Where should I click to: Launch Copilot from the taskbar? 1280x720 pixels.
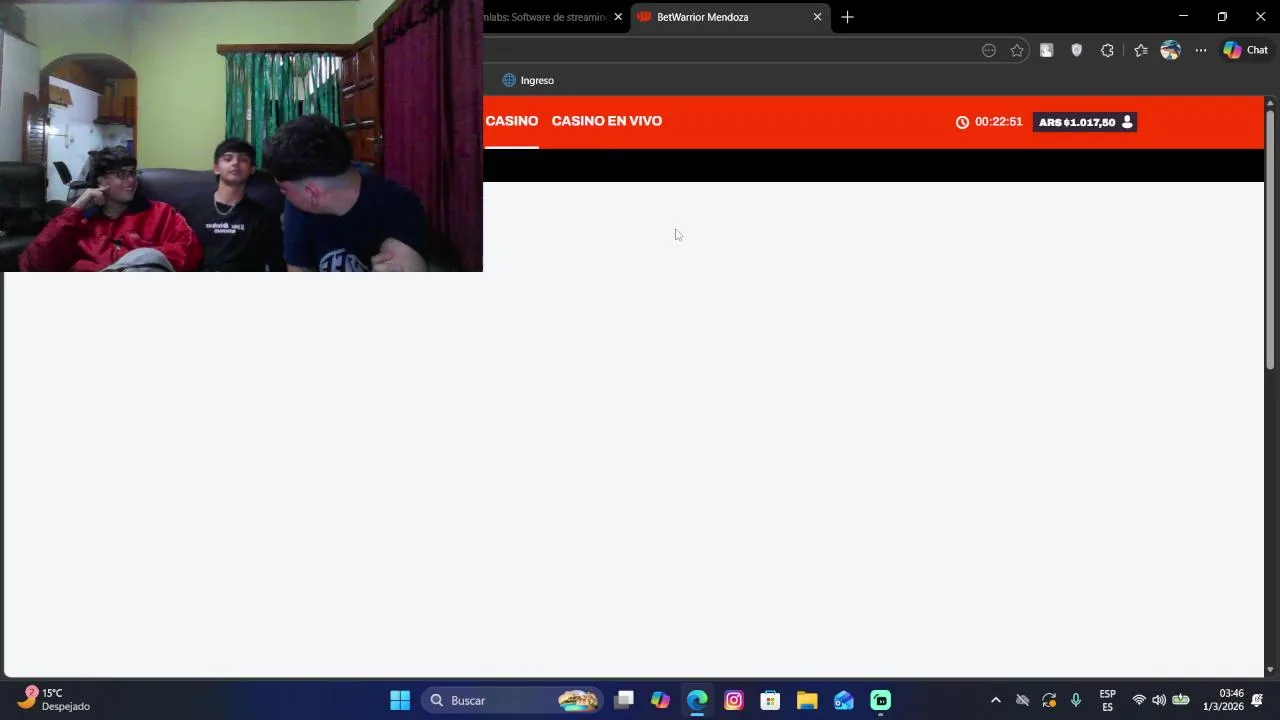click(660, 700)
